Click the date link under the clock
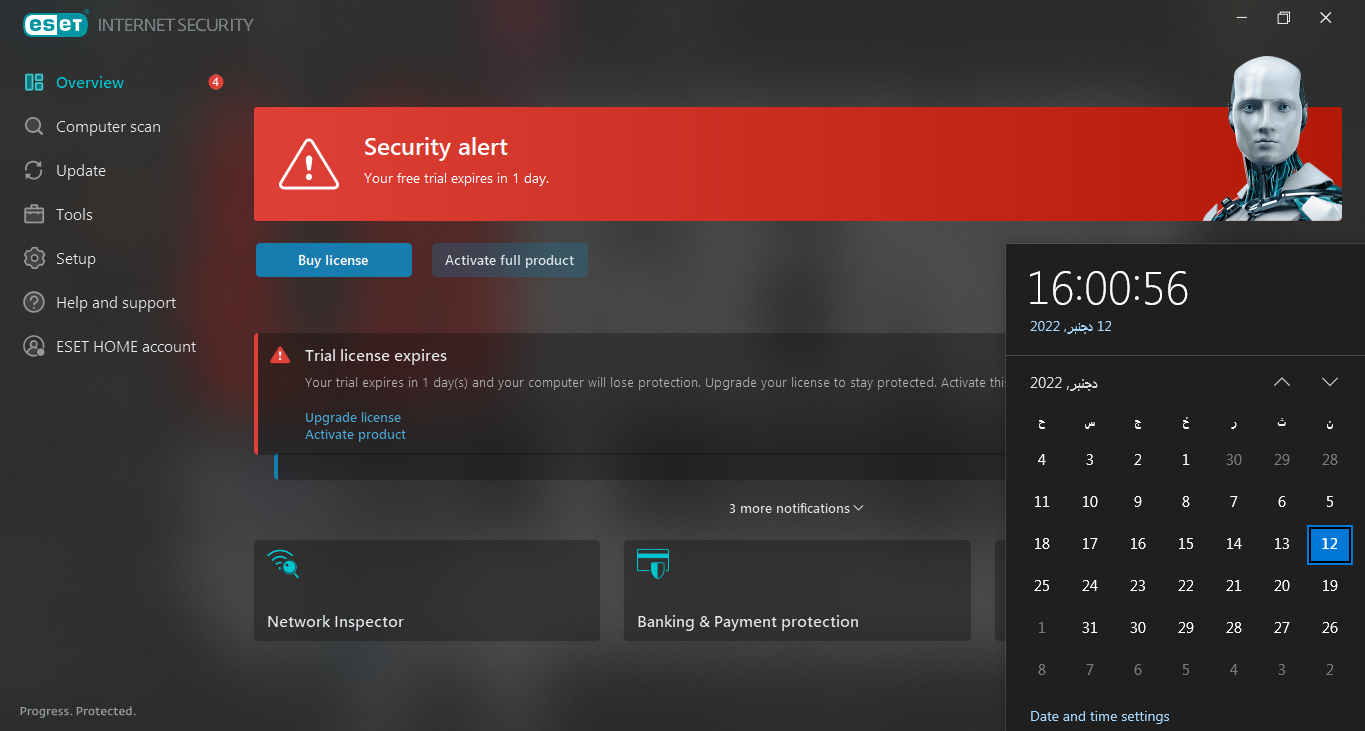Viewport: 1365px width, 731px height. point(1071,326)
